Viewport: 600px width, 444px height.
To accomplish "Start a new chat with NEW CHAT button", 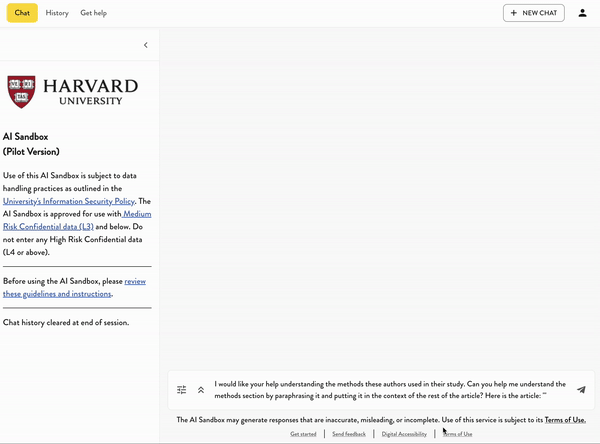I will [533, 13].
